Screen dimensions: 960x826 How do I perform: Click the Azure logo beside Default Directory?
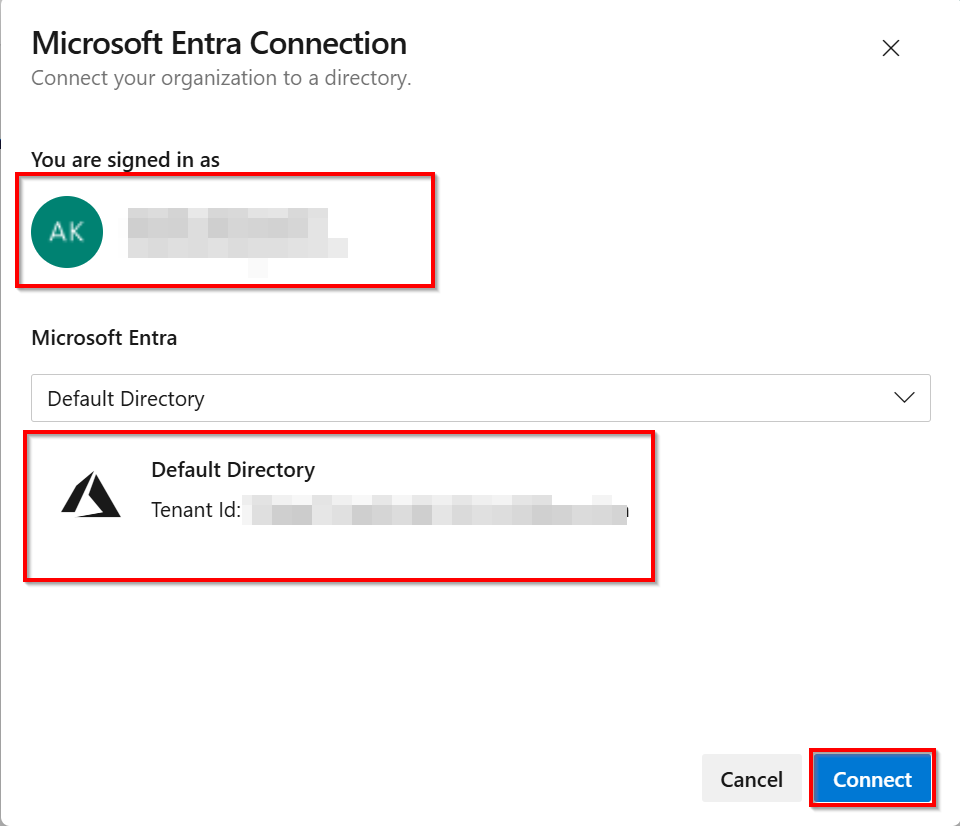(x=91, y=494)
